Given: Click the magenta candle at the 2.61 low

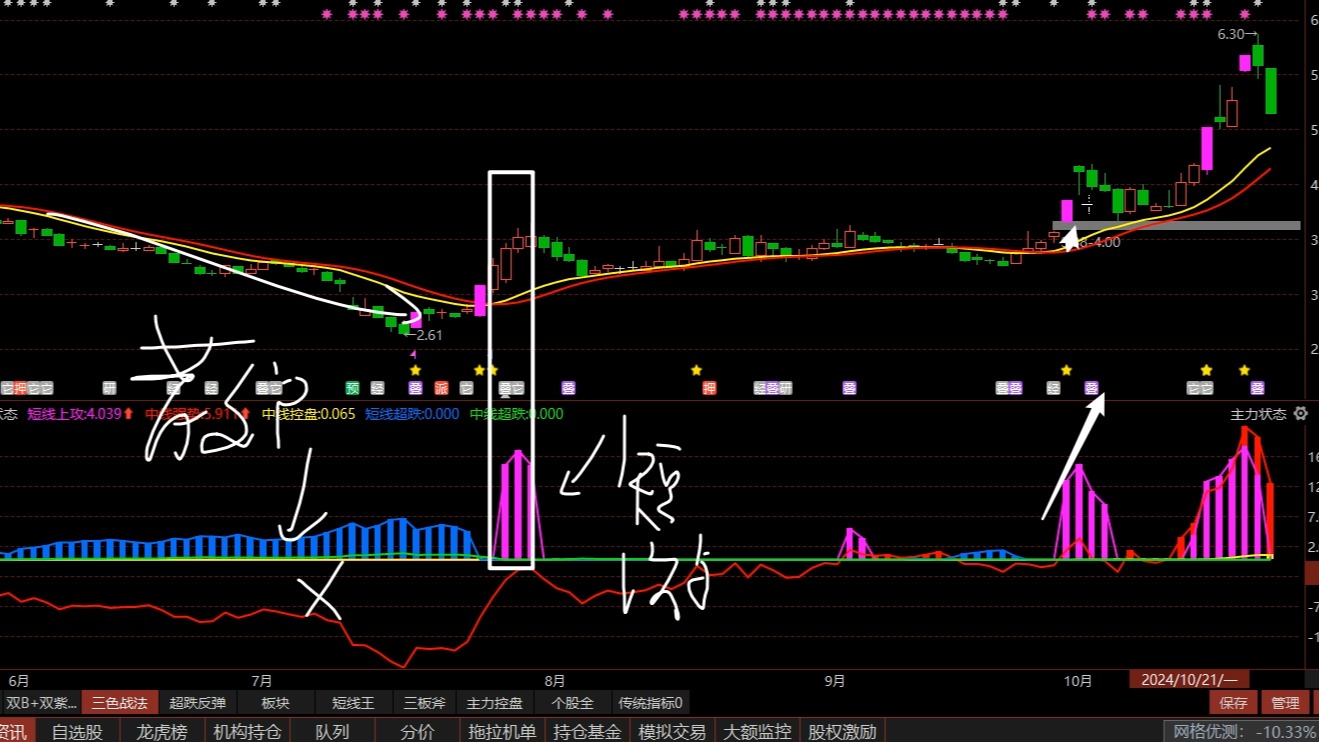Looking at the screenshot, I should click(416, 320).
